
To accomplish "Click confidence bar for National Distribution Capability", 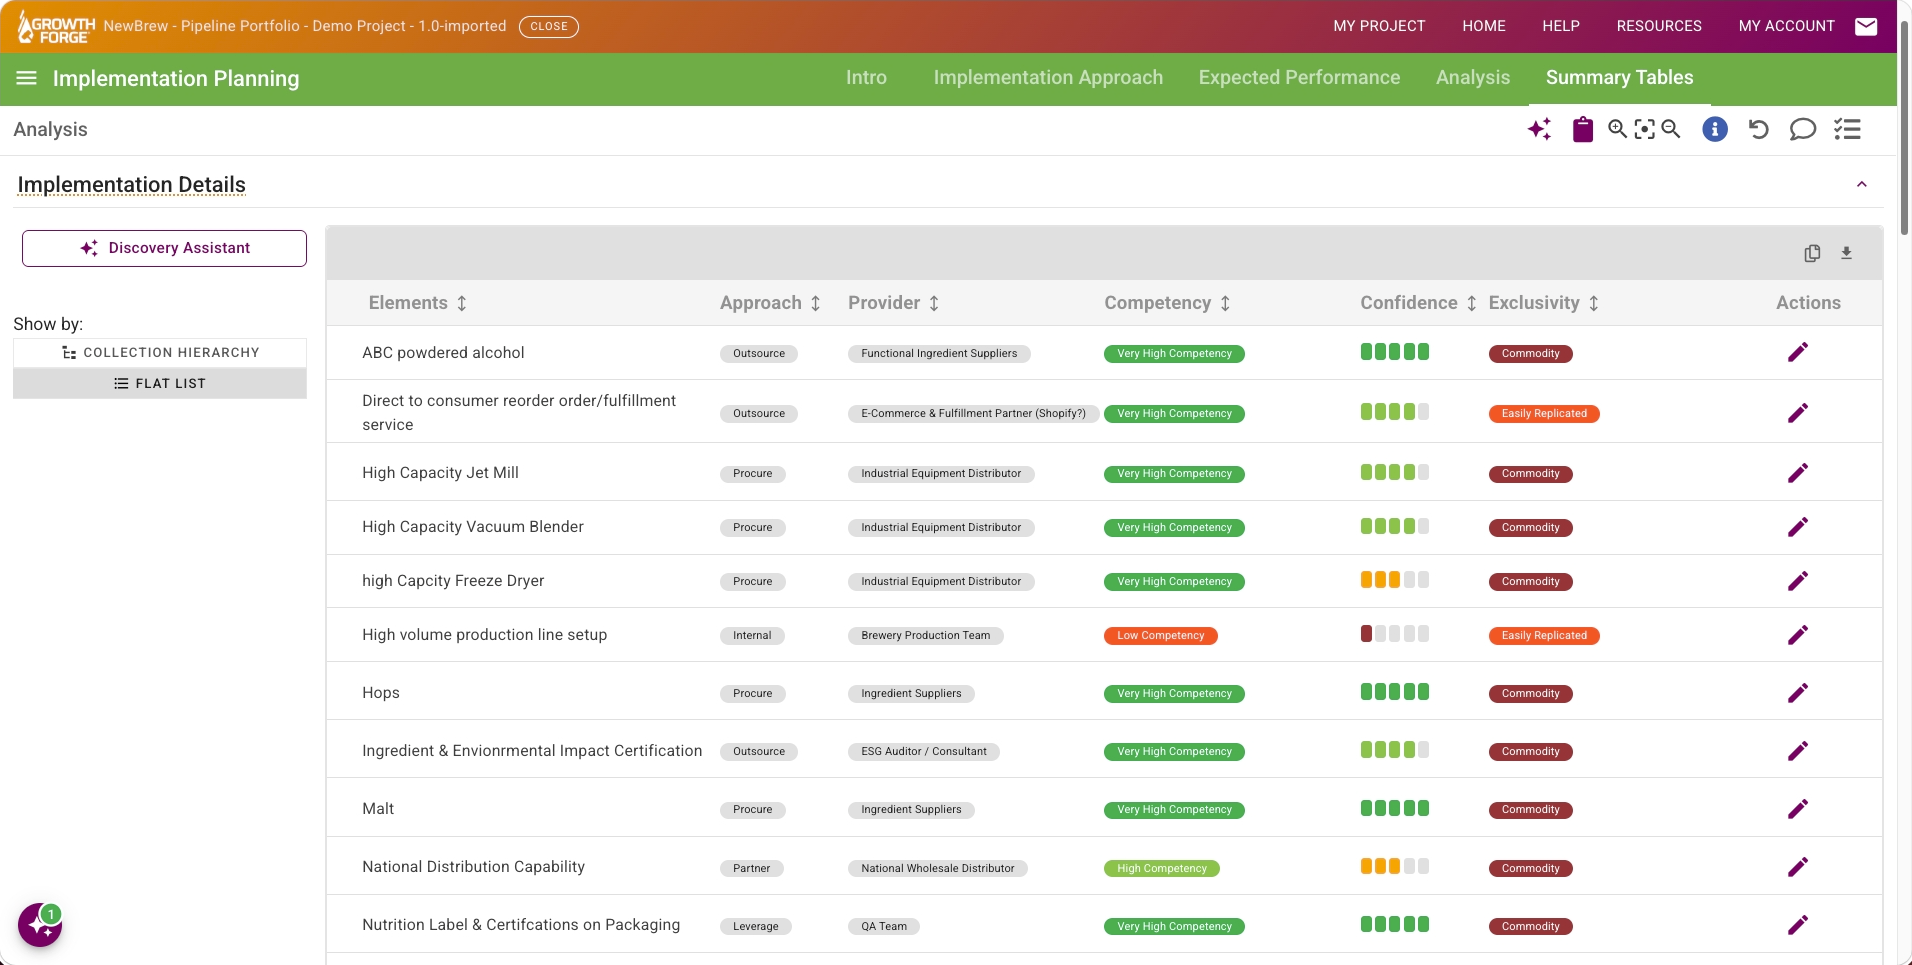I will pyautogui.click(x=1394, y=866).
